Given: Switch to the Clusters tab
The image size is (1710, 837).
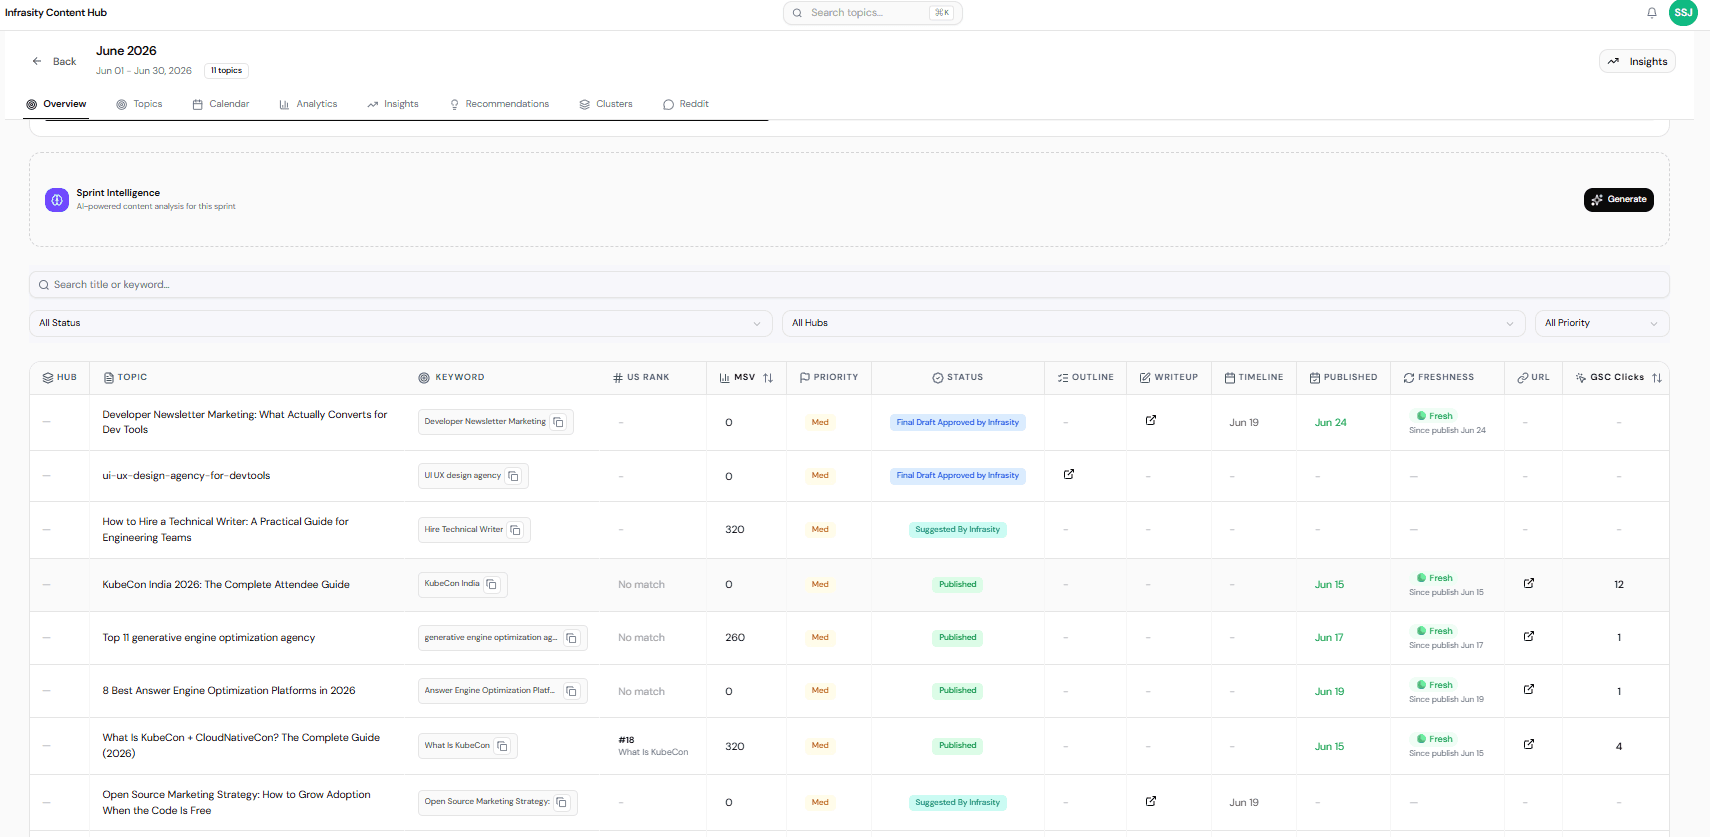Looking at the screenshot, I should (x=606, y=104).
